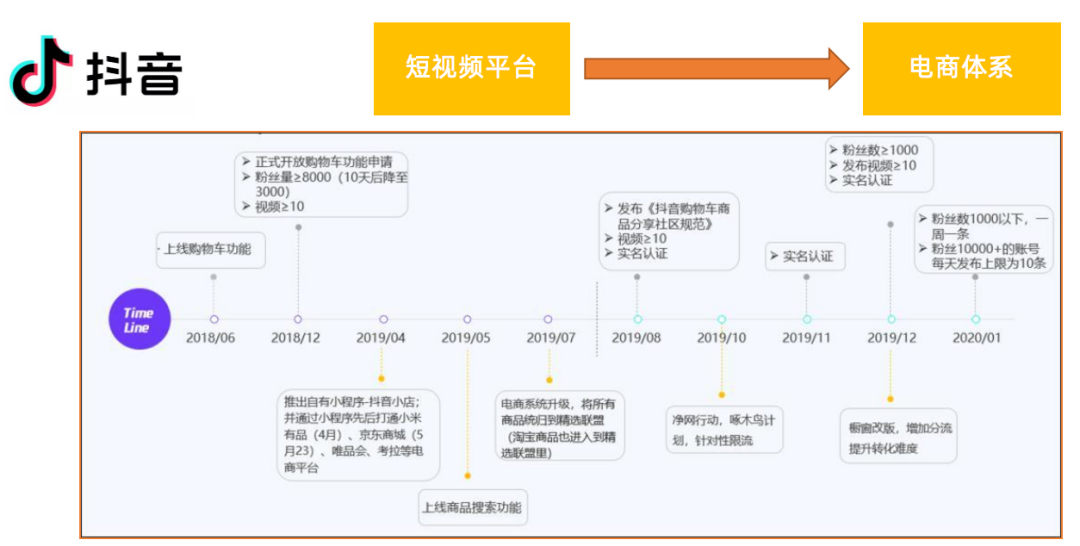Click the 2018/12 date label
The width and height of the screenshot is (1080, 546).
click(295, 338)
